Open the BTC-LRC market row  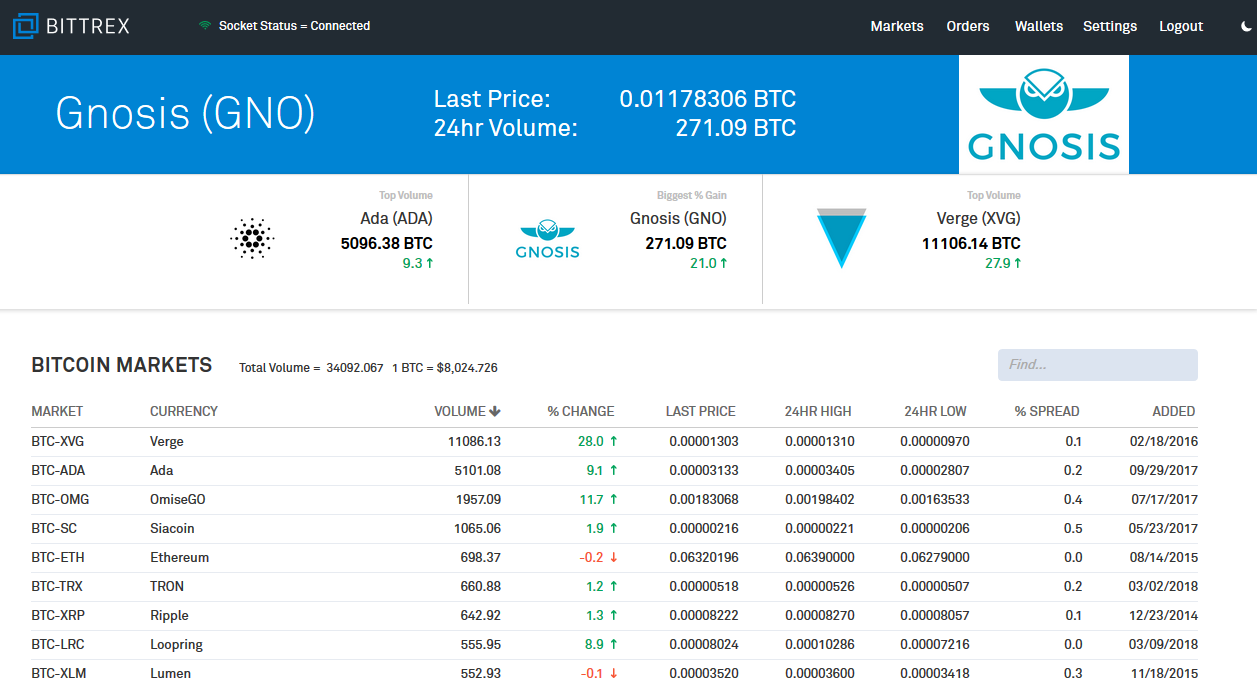[x=615, y=644]
